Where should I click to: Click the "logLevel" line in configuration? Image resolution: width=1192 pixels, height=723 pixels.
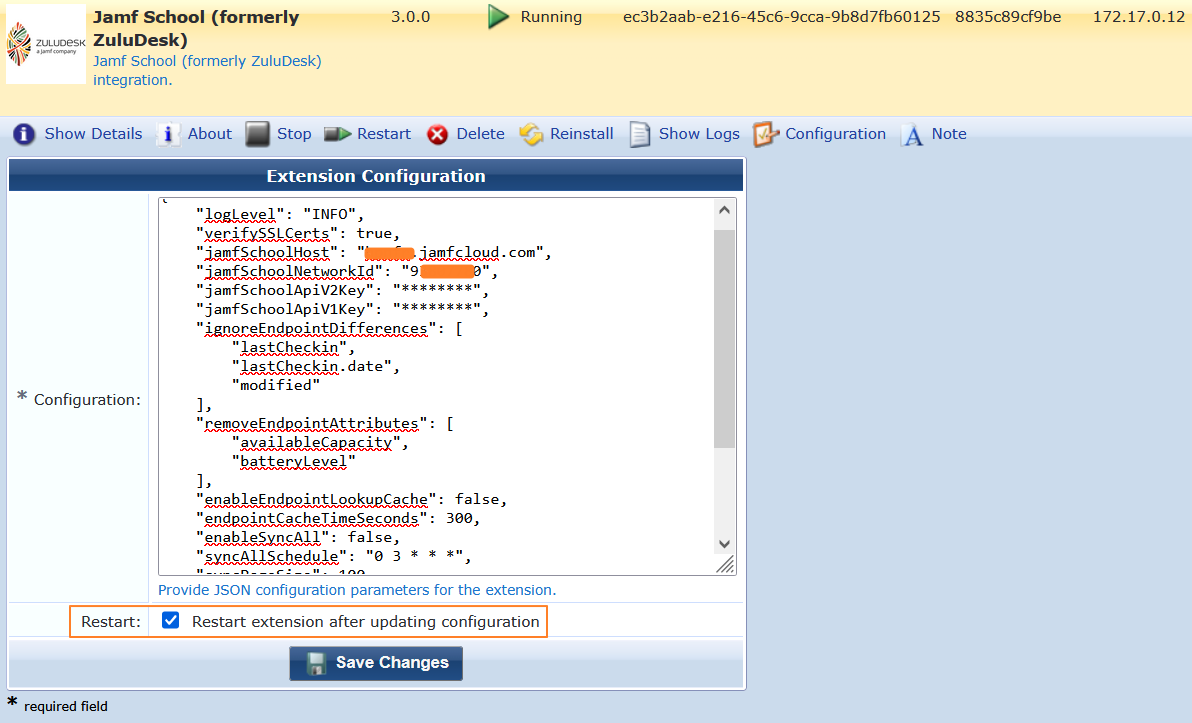(281, 214)
